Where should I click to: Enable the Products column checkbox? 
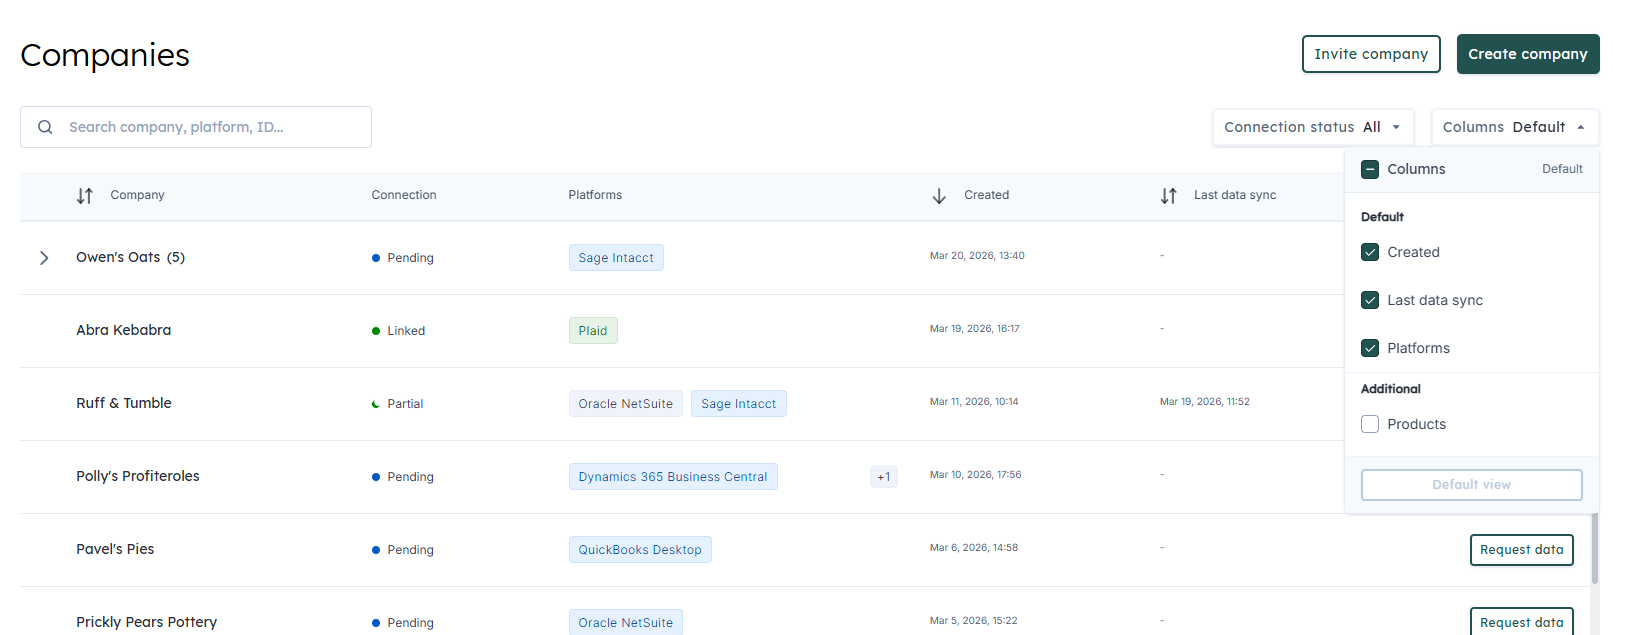coord(1370,424)
